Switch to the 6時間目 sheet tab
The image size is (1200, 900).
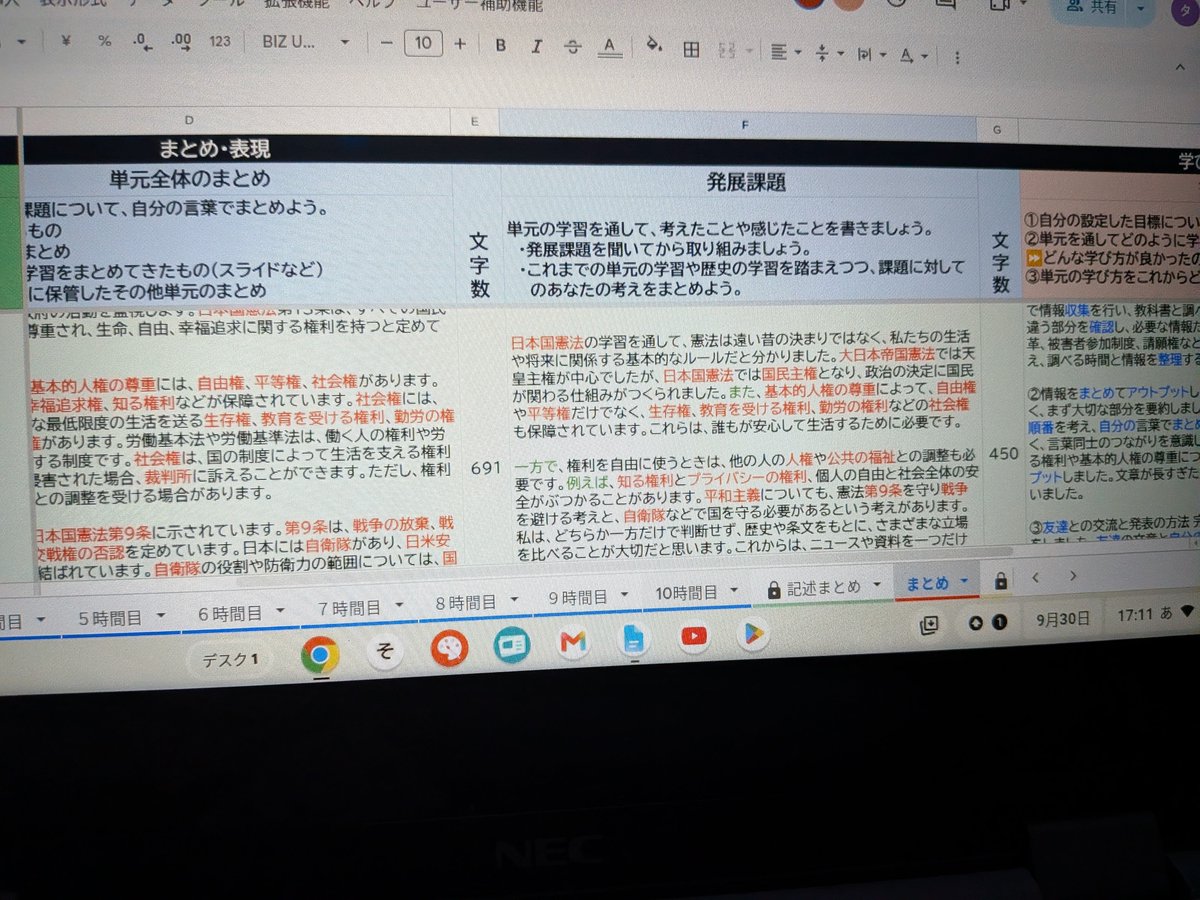coord(240,612)
